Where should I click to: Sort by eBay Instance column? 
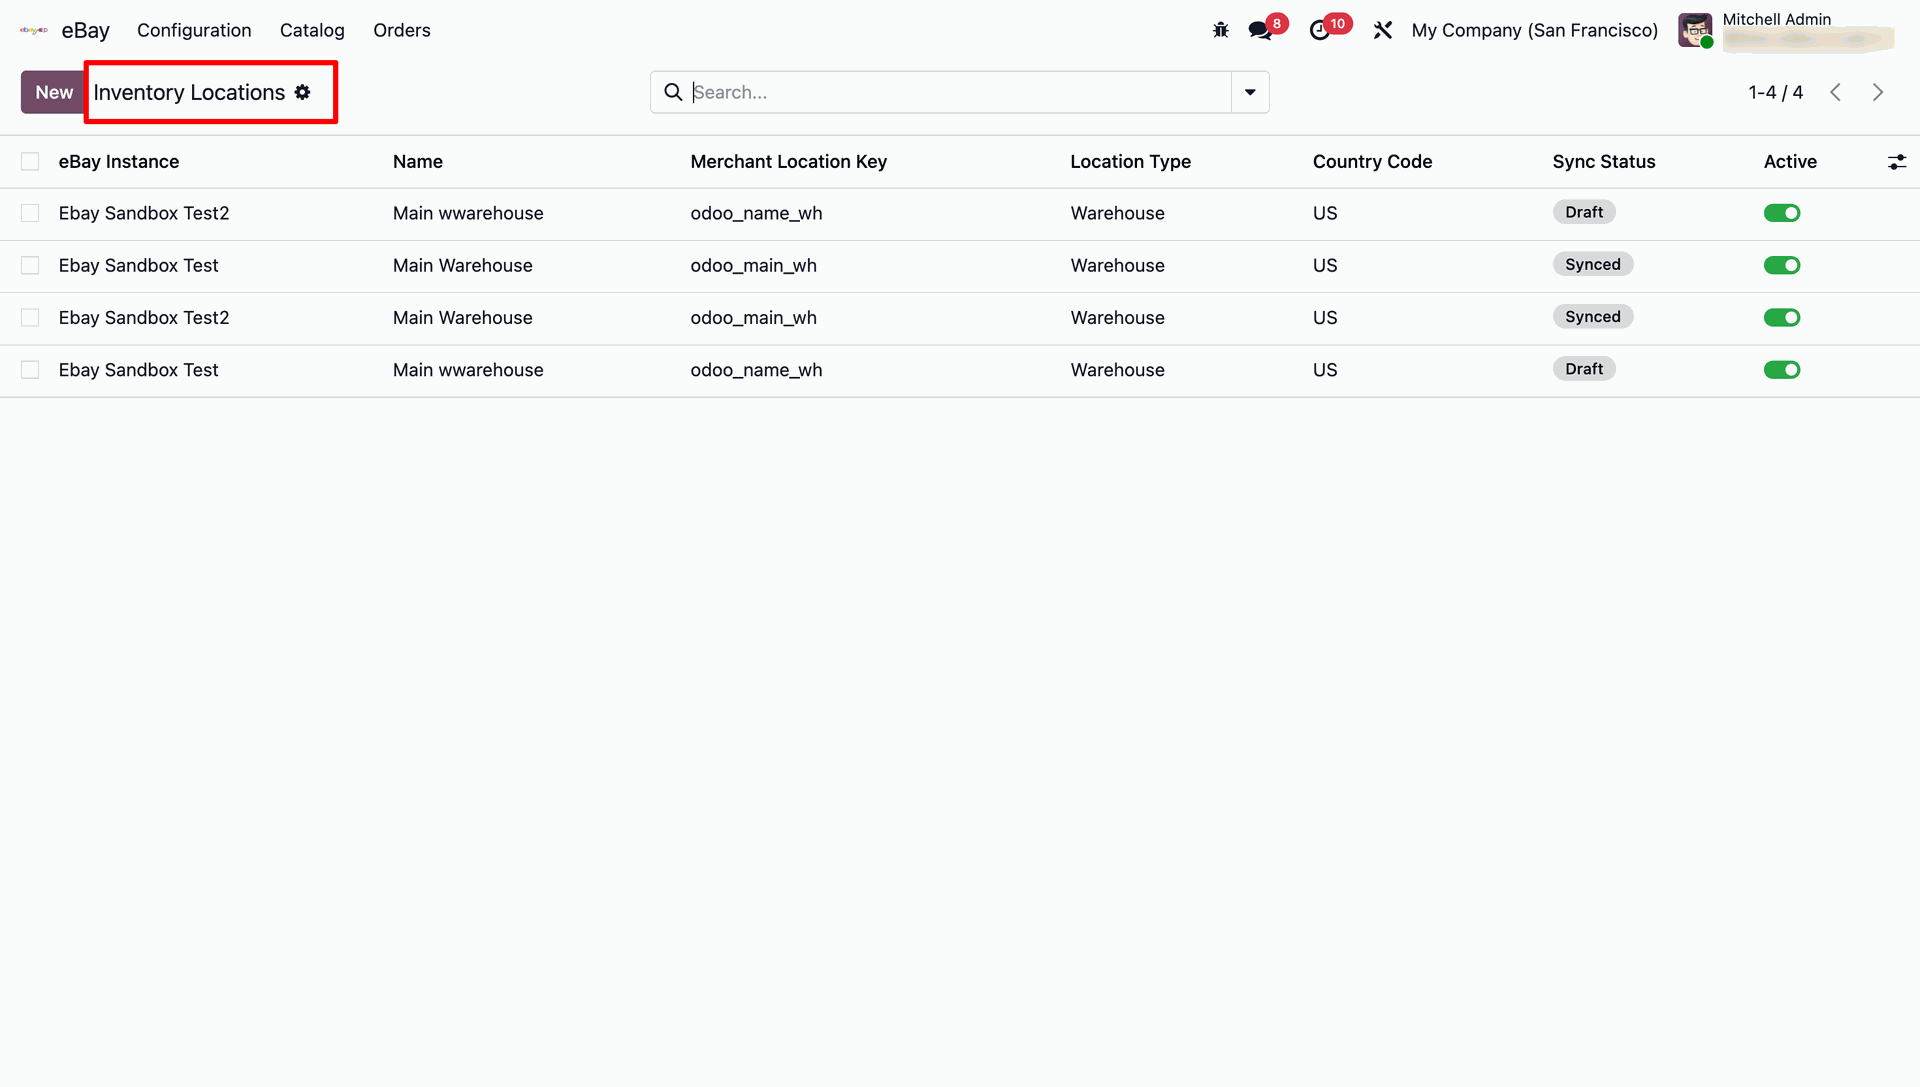point(119,161)
